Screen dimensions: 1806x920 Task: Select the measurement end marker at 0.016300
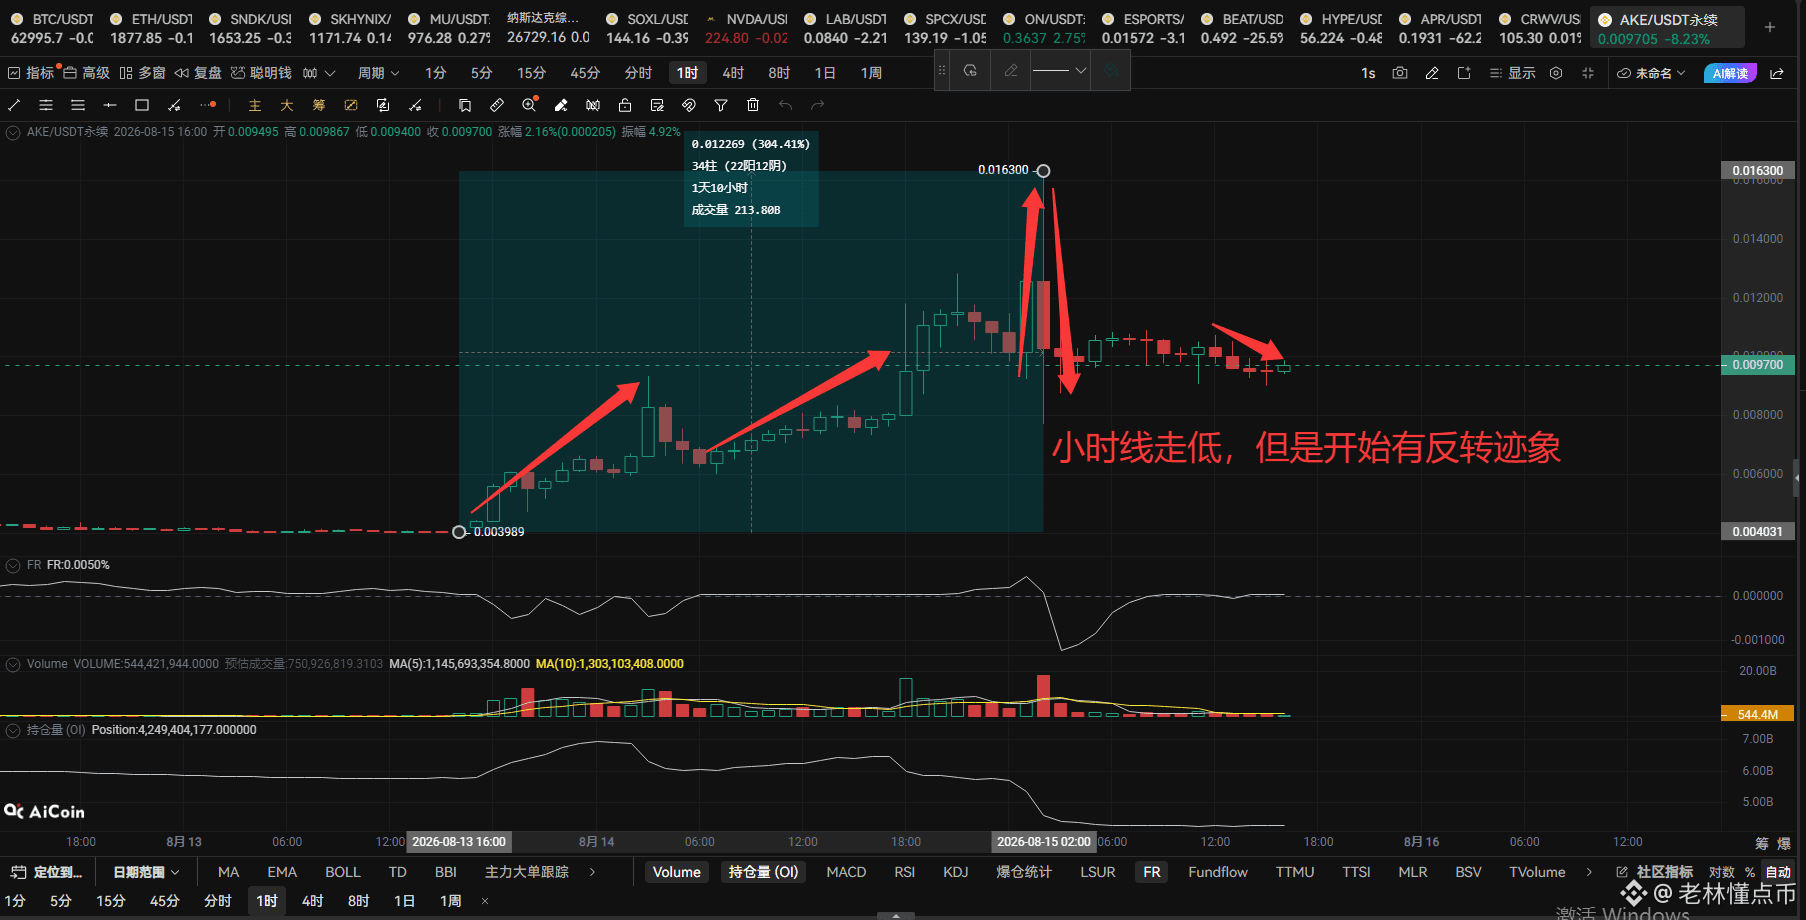click(1043, 171)
